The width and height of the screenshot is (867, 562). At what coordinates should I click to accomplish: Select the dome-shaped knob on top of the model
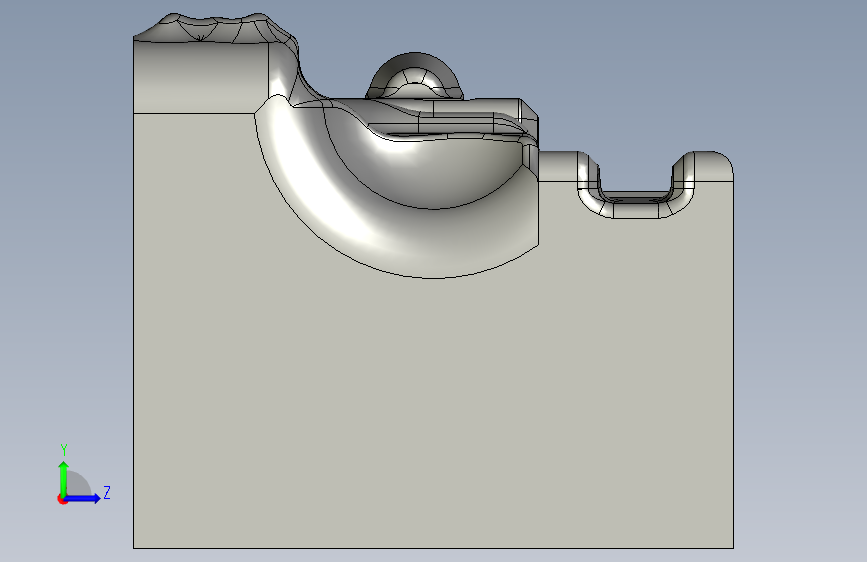(415, 75)
